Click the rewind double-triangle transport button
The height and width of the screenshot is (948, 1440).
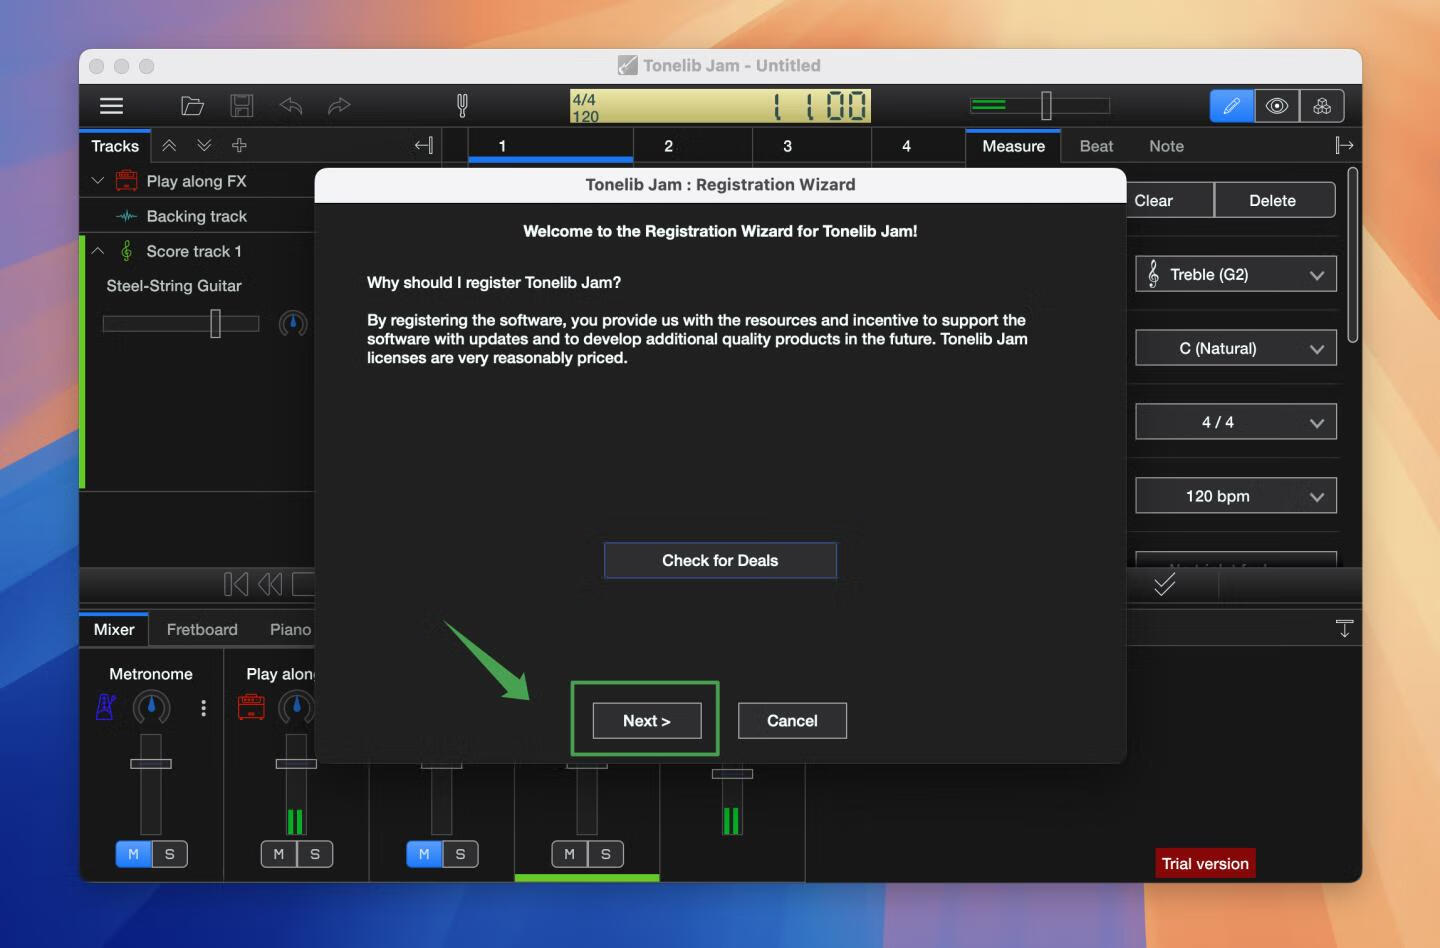click(270, 584)
